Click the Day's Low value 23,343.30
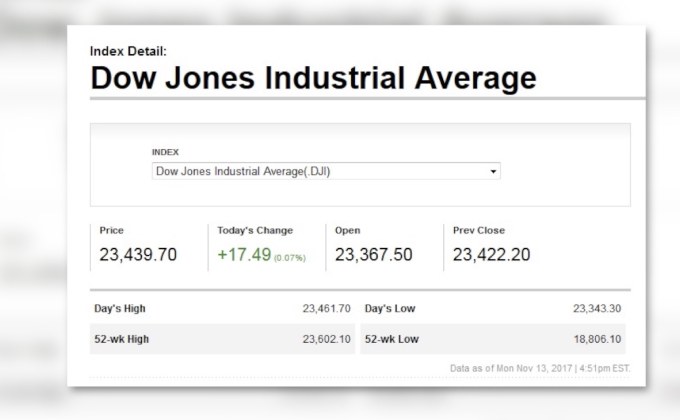Screen dimensions: 680x420 click(597, 309)
